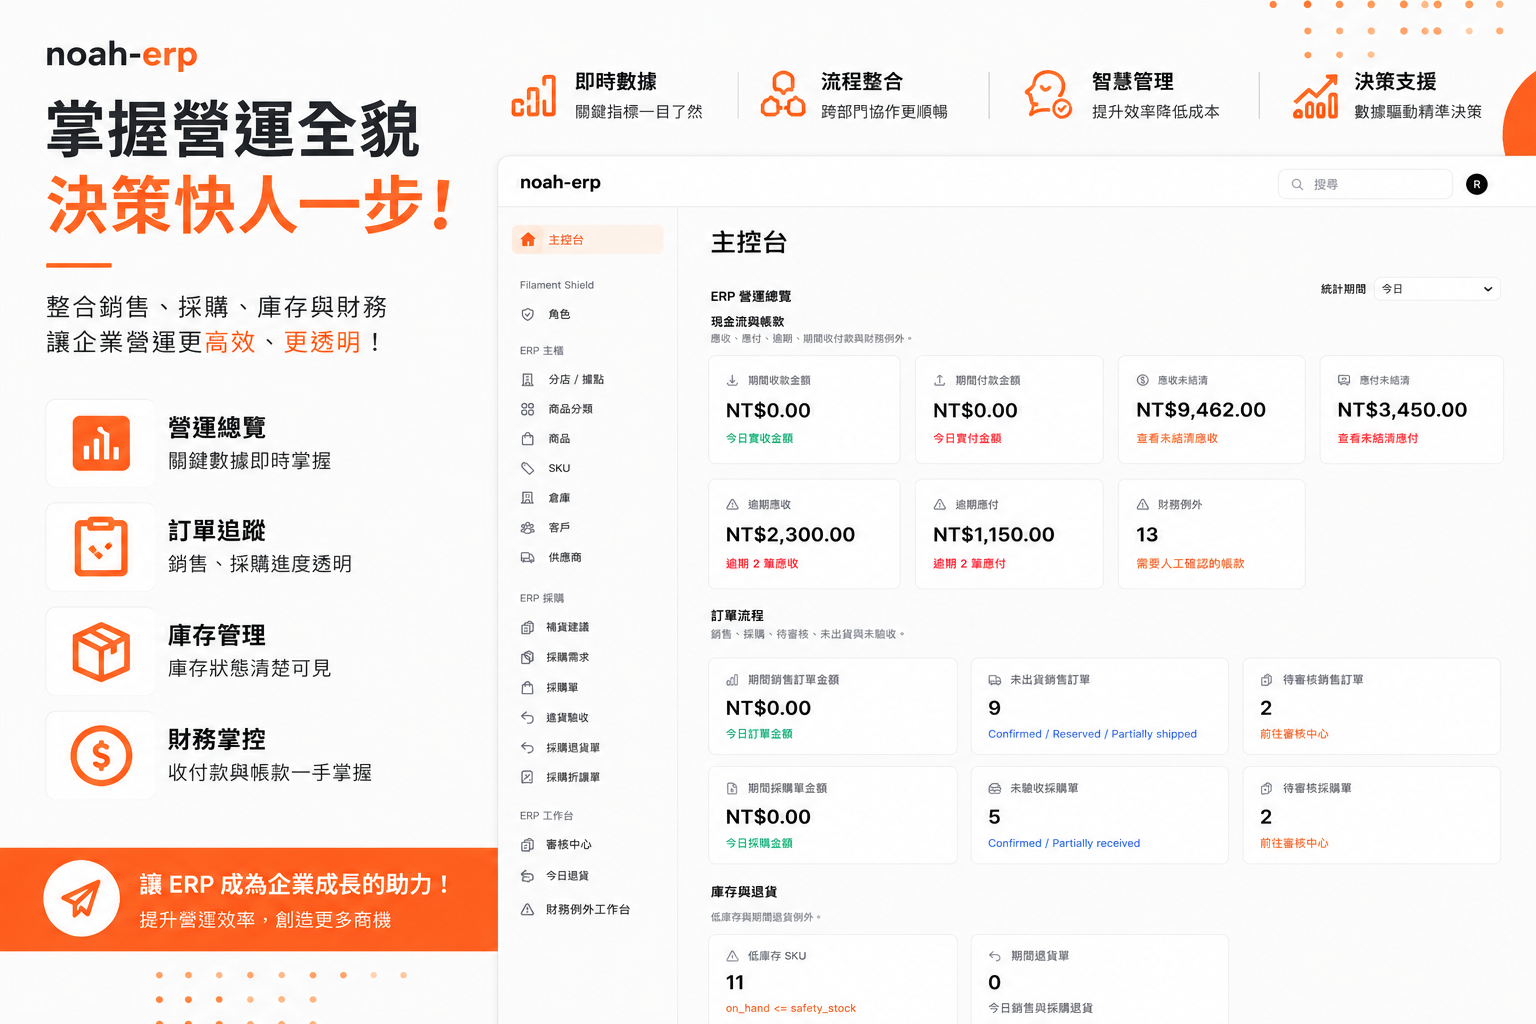Click the 採購單 bag icon
The height and width of the screenshot is (1024, 1536).
pos(527,688)
